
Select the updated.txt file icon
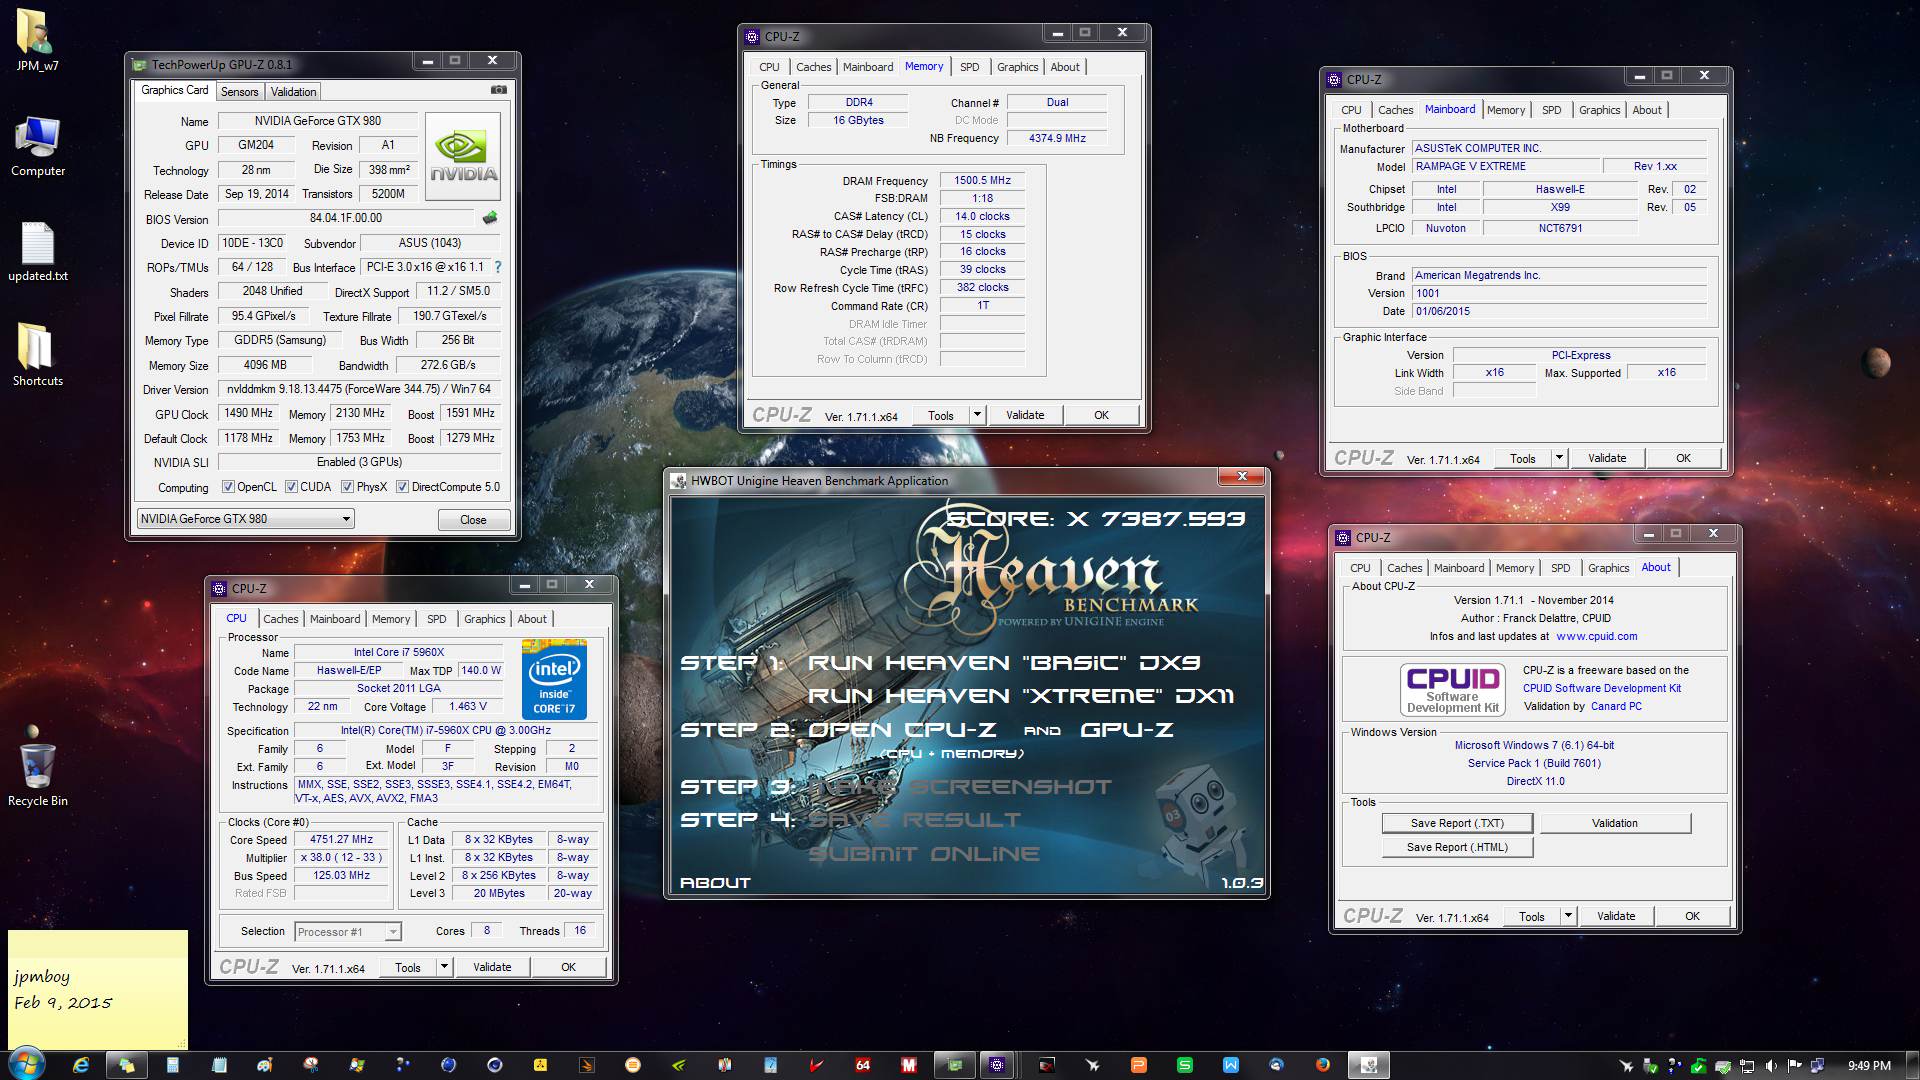[x=37, y=252]
